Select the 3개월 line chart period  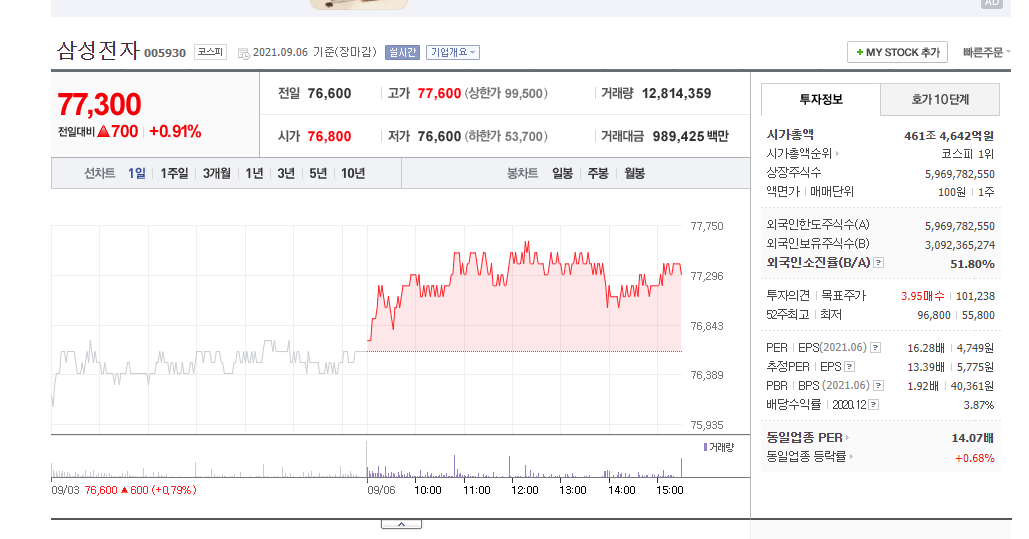click(x=217, y=173)
